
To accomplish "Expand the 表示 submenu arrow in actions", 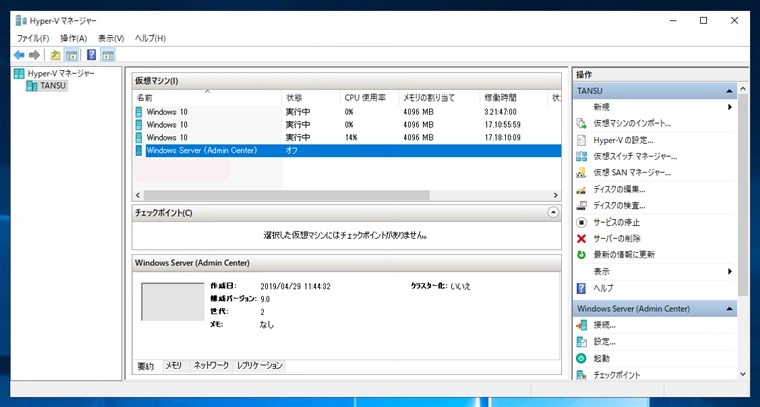I will (x=729, y=271).
